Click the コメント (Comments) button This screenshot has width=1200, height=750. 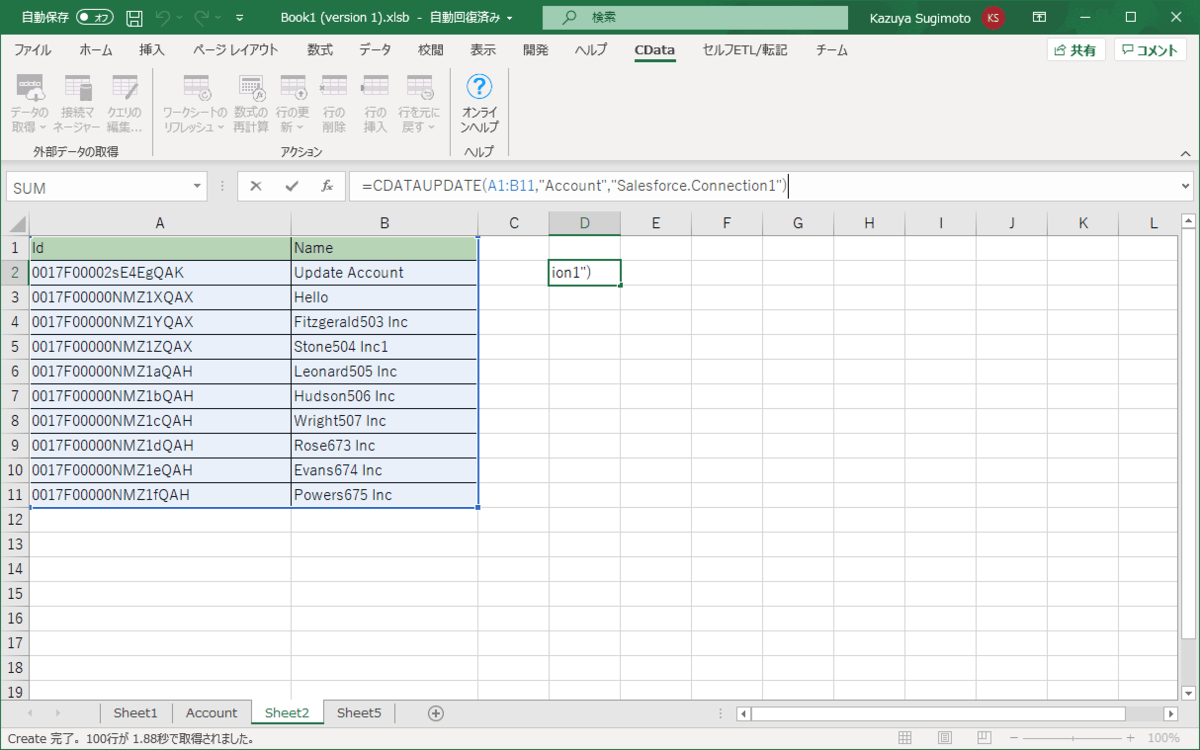point(1149,48)
